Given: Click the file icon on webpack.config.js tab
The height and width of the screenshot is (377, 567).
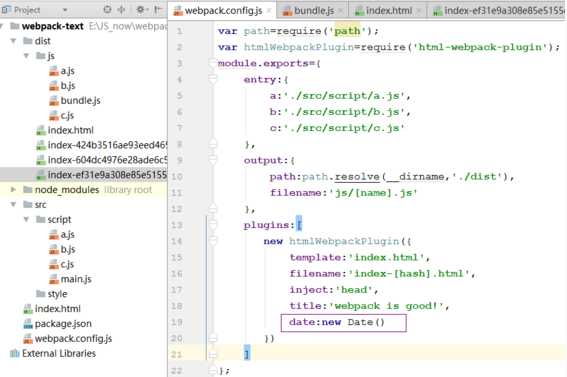Looking at the screenshot, I should click(x=178, y=11).
